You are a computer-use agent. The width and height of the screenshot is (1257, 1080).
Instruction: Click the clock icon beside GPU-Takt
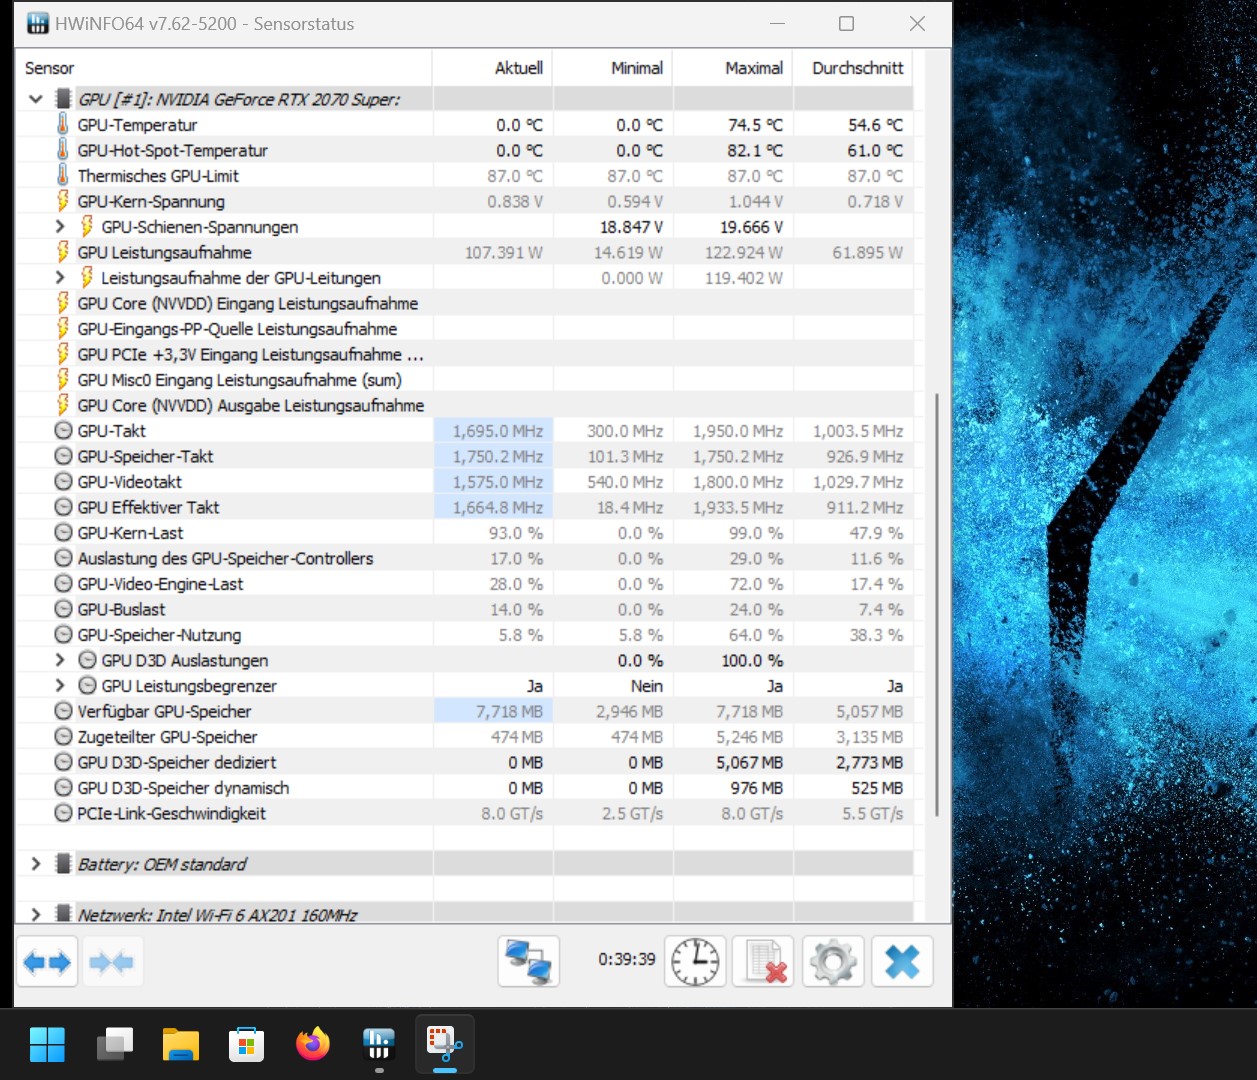(x=63, y=430)
